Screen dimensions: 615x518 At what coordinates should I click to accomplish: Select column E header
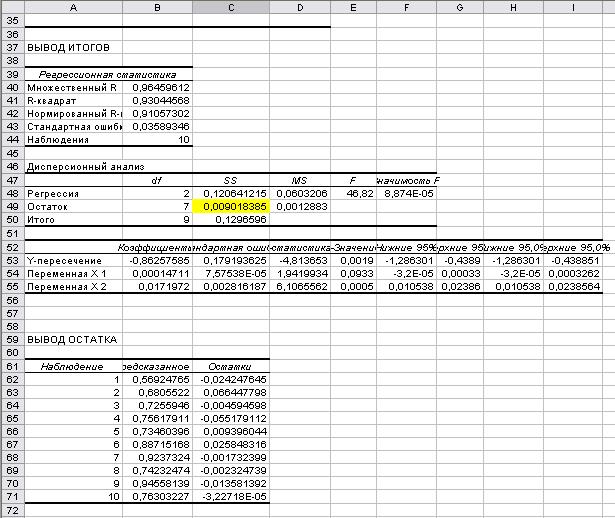click(353, 7)
